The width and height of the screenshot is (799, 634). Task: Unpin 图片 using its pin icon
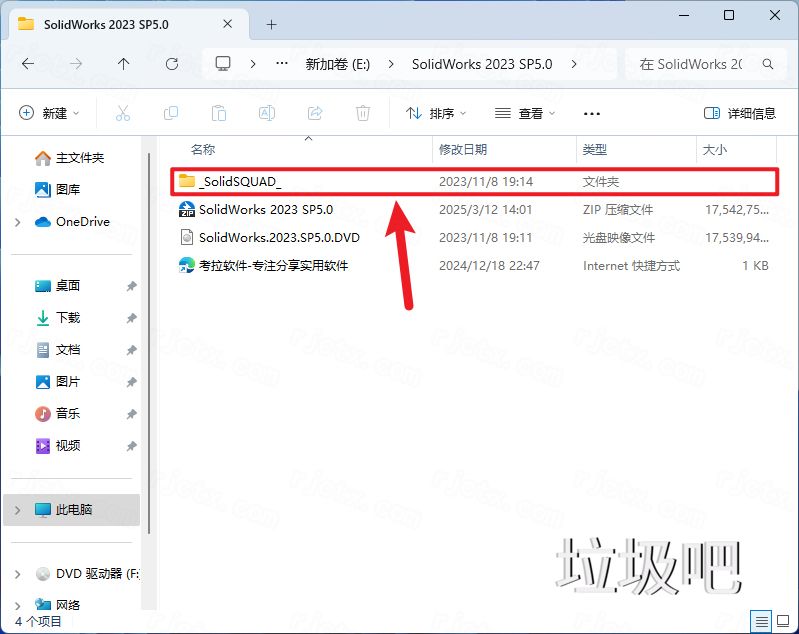tap(131, 382)
